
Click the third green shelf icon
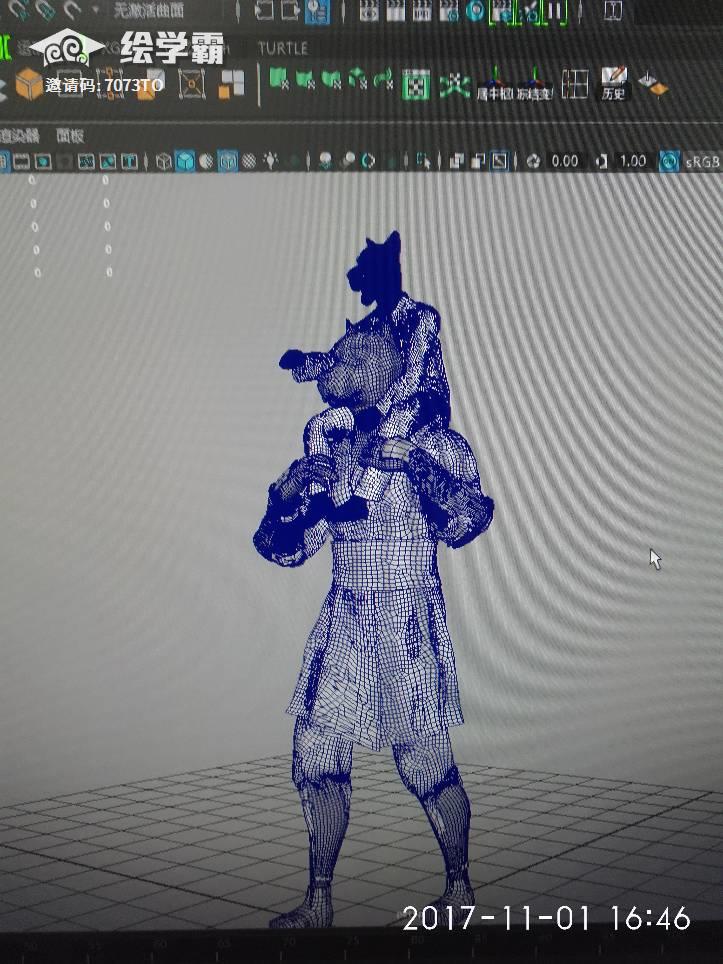331,79
